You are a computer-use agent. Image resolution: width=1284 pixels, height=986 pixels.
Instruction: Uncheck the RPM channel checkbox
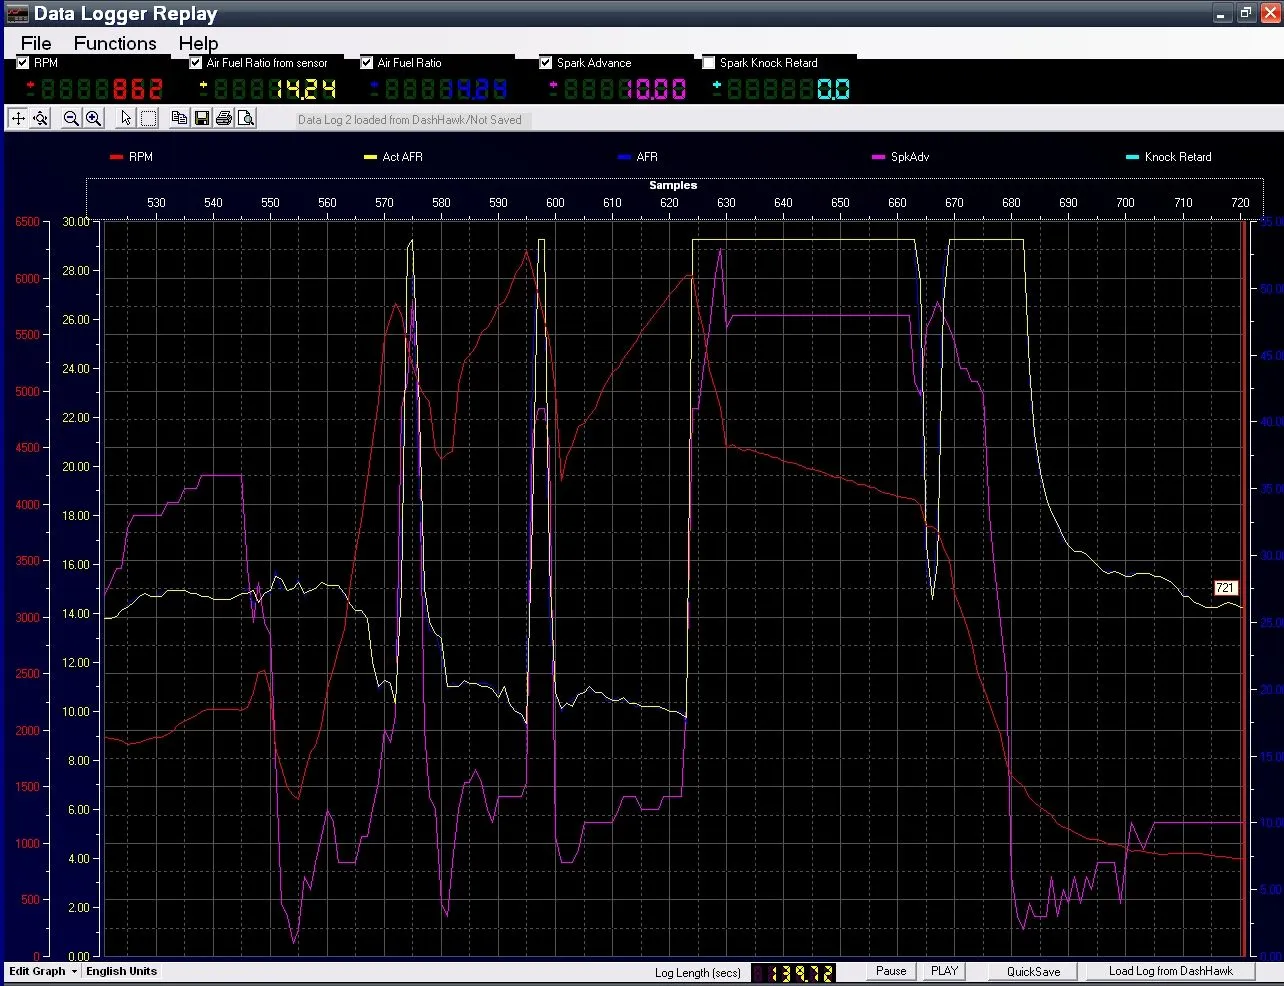[23, 63]
